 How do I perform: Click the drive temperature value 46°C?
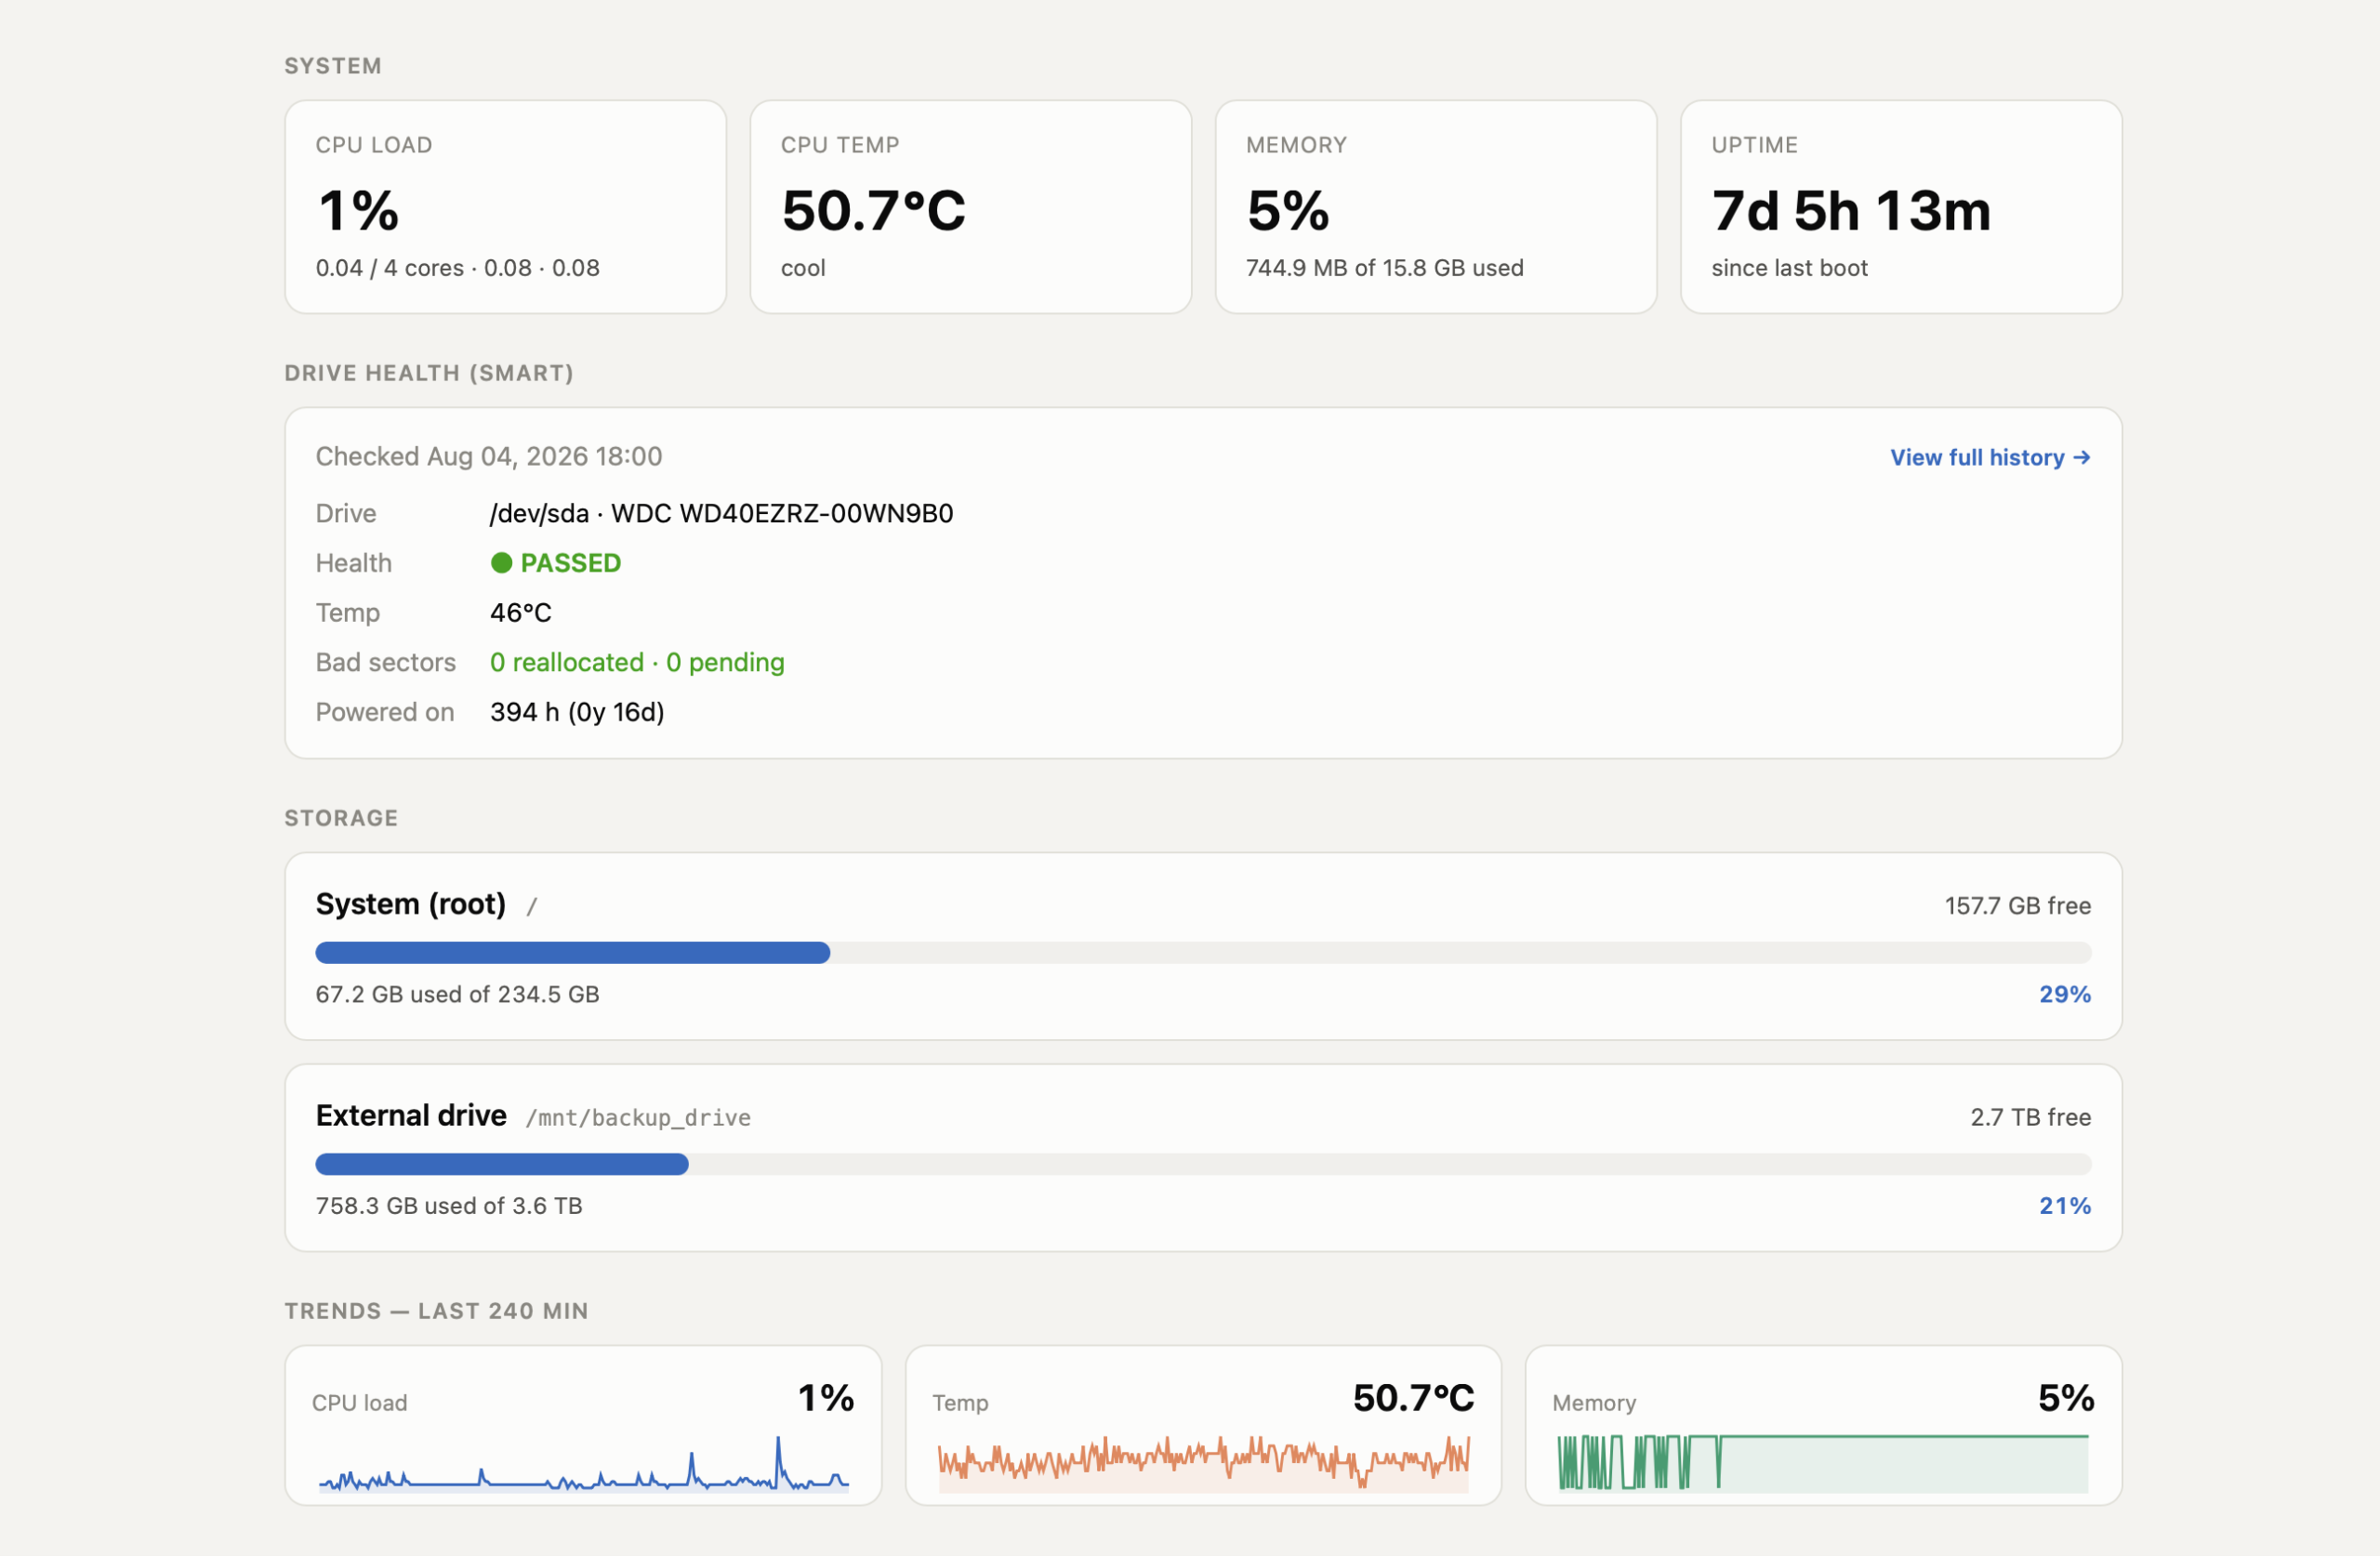[520, 612]
